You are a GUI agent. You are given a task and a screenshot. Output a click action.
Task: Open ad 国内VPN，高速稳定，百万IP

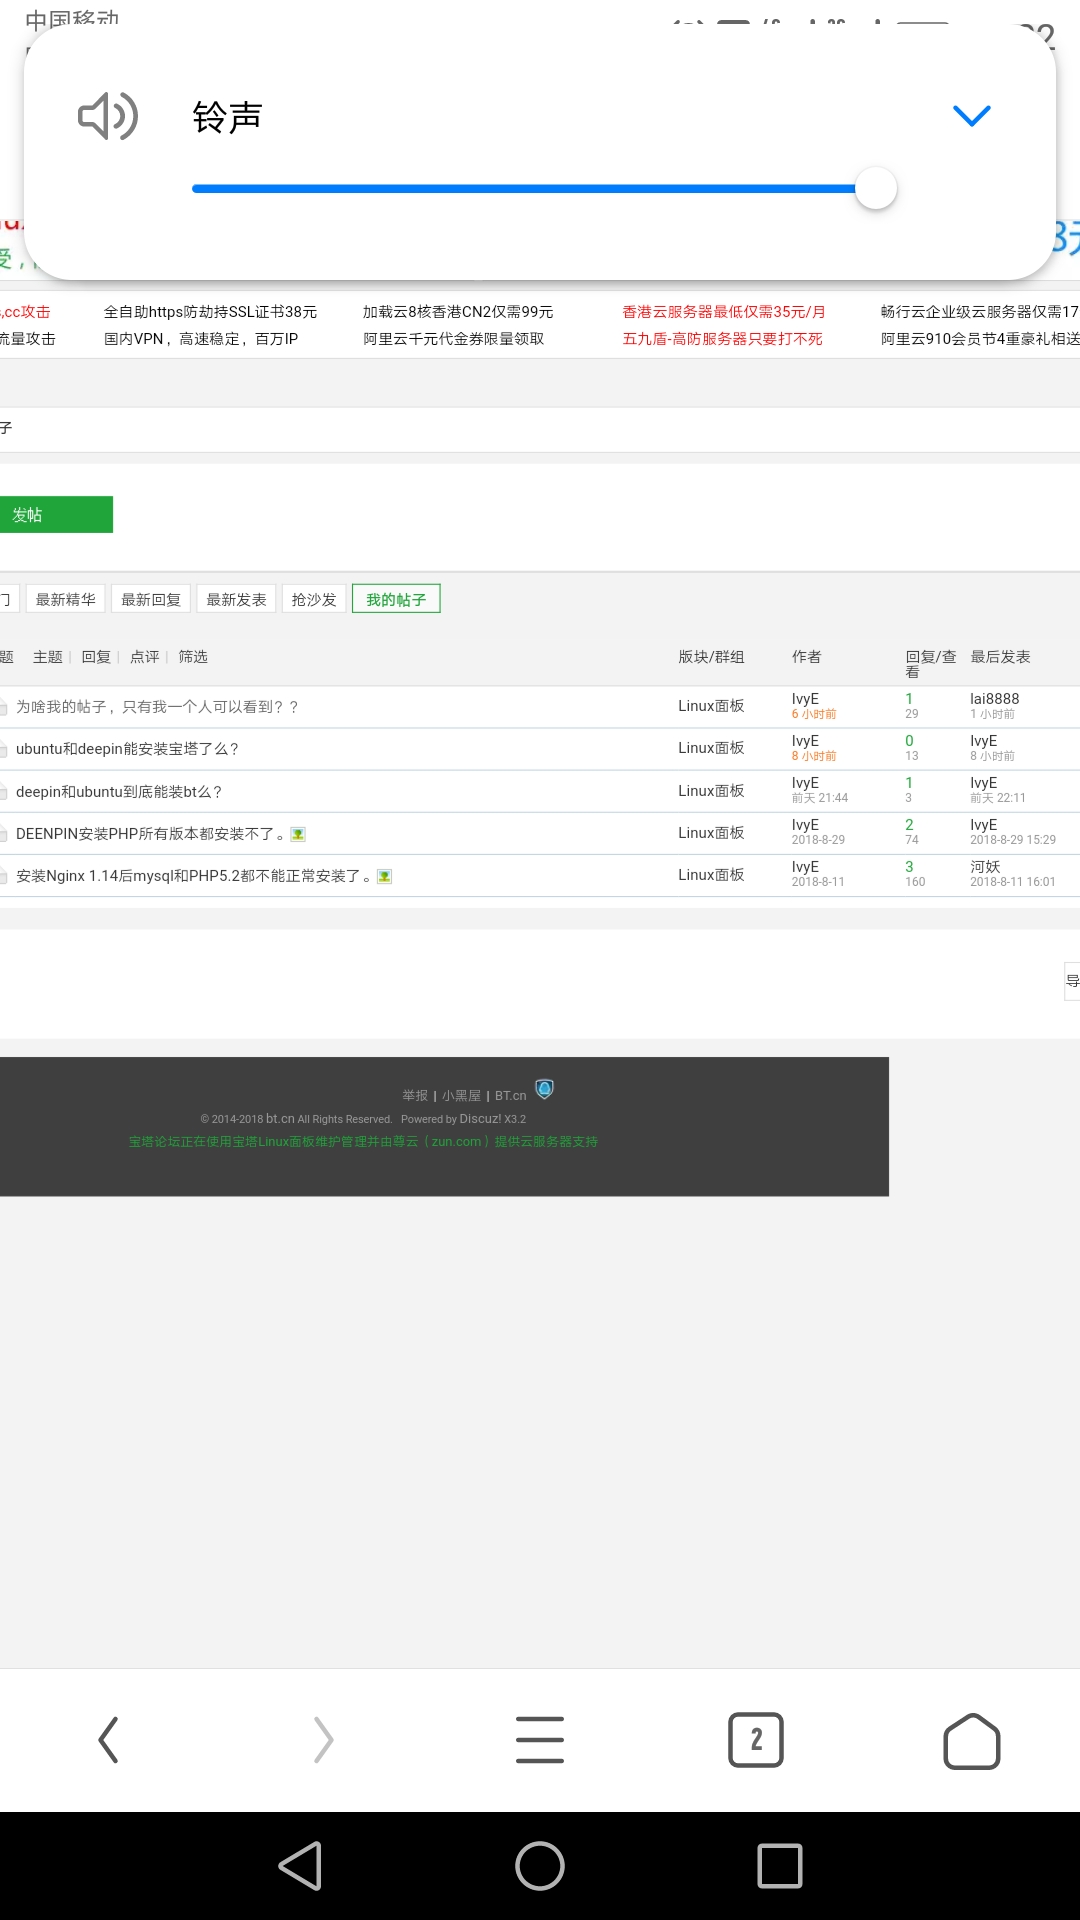point(201,339)
